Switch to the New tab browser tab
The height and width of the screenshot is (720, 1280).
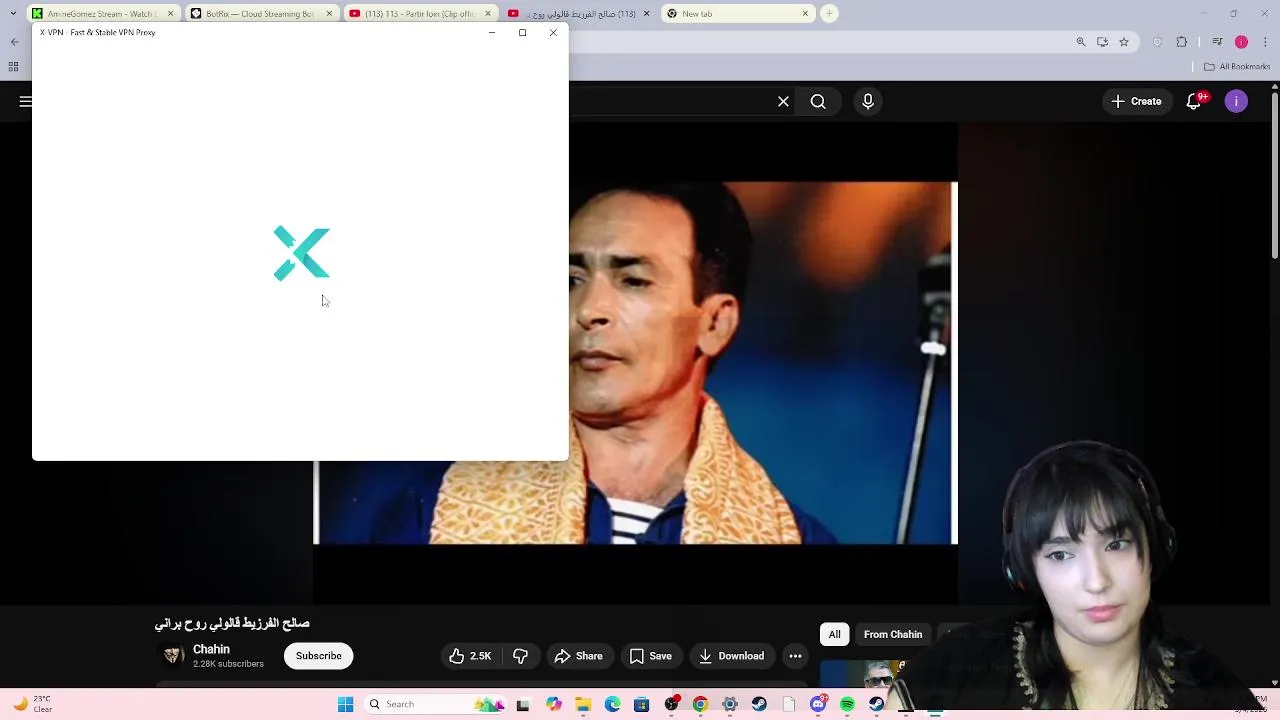point(737,14)
